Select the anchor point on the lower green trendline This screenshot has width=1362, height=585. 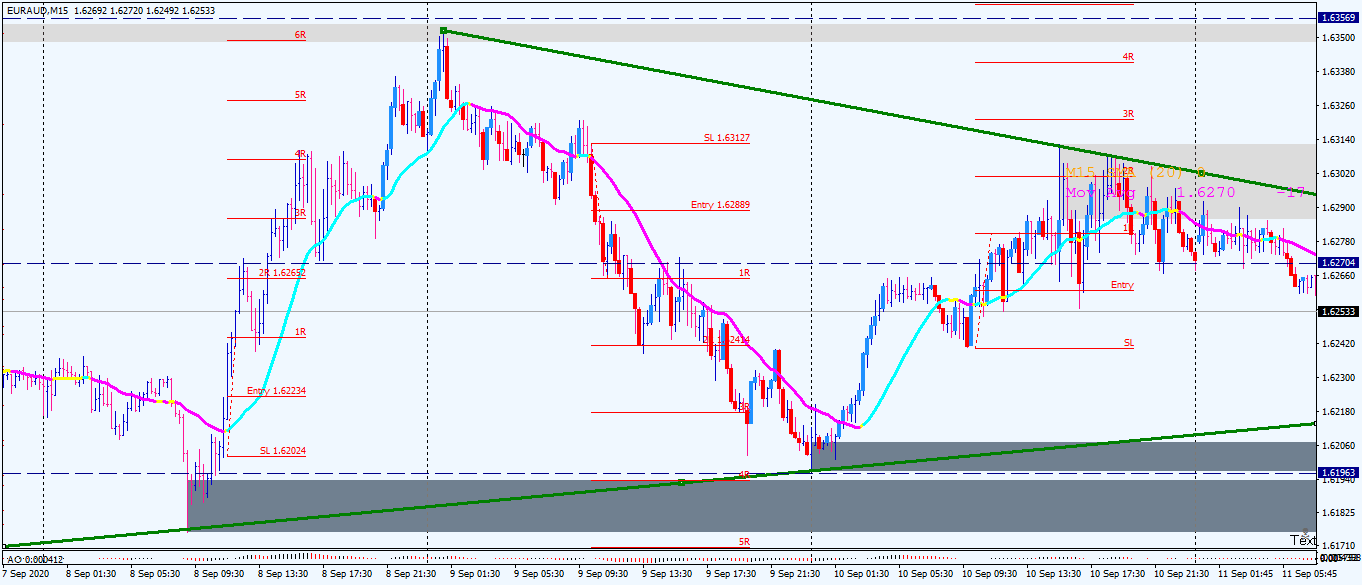(x=681, y=482)
